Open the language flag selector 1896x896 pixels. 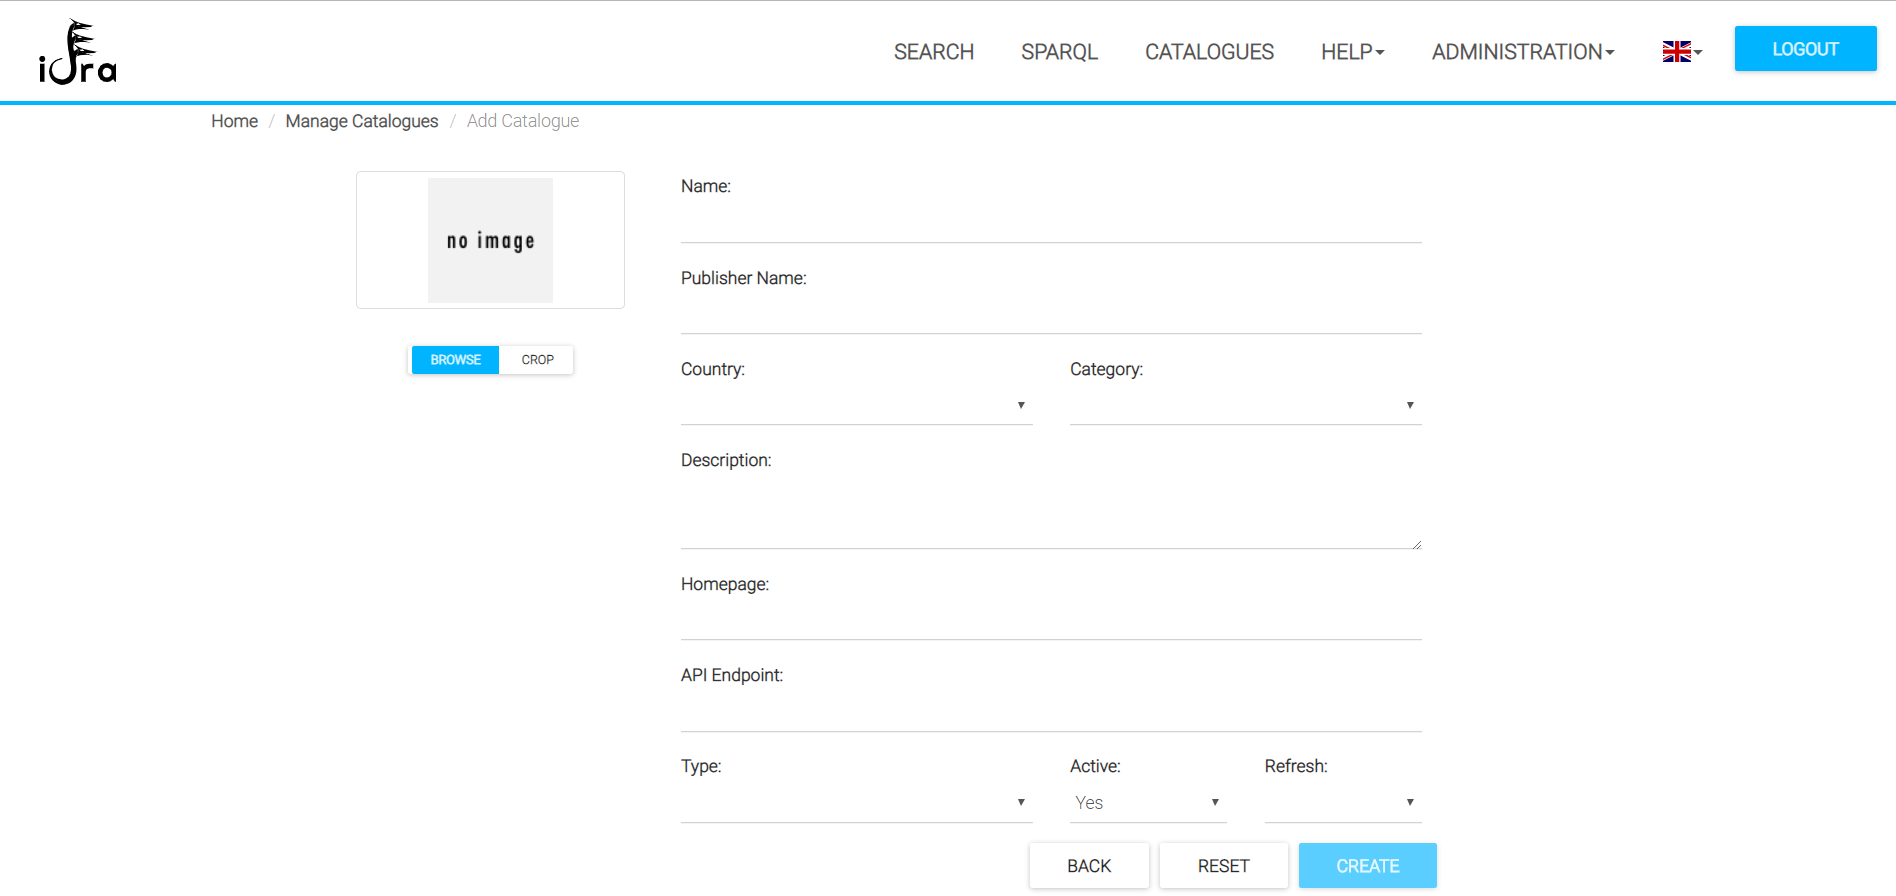pos(1682,52)
